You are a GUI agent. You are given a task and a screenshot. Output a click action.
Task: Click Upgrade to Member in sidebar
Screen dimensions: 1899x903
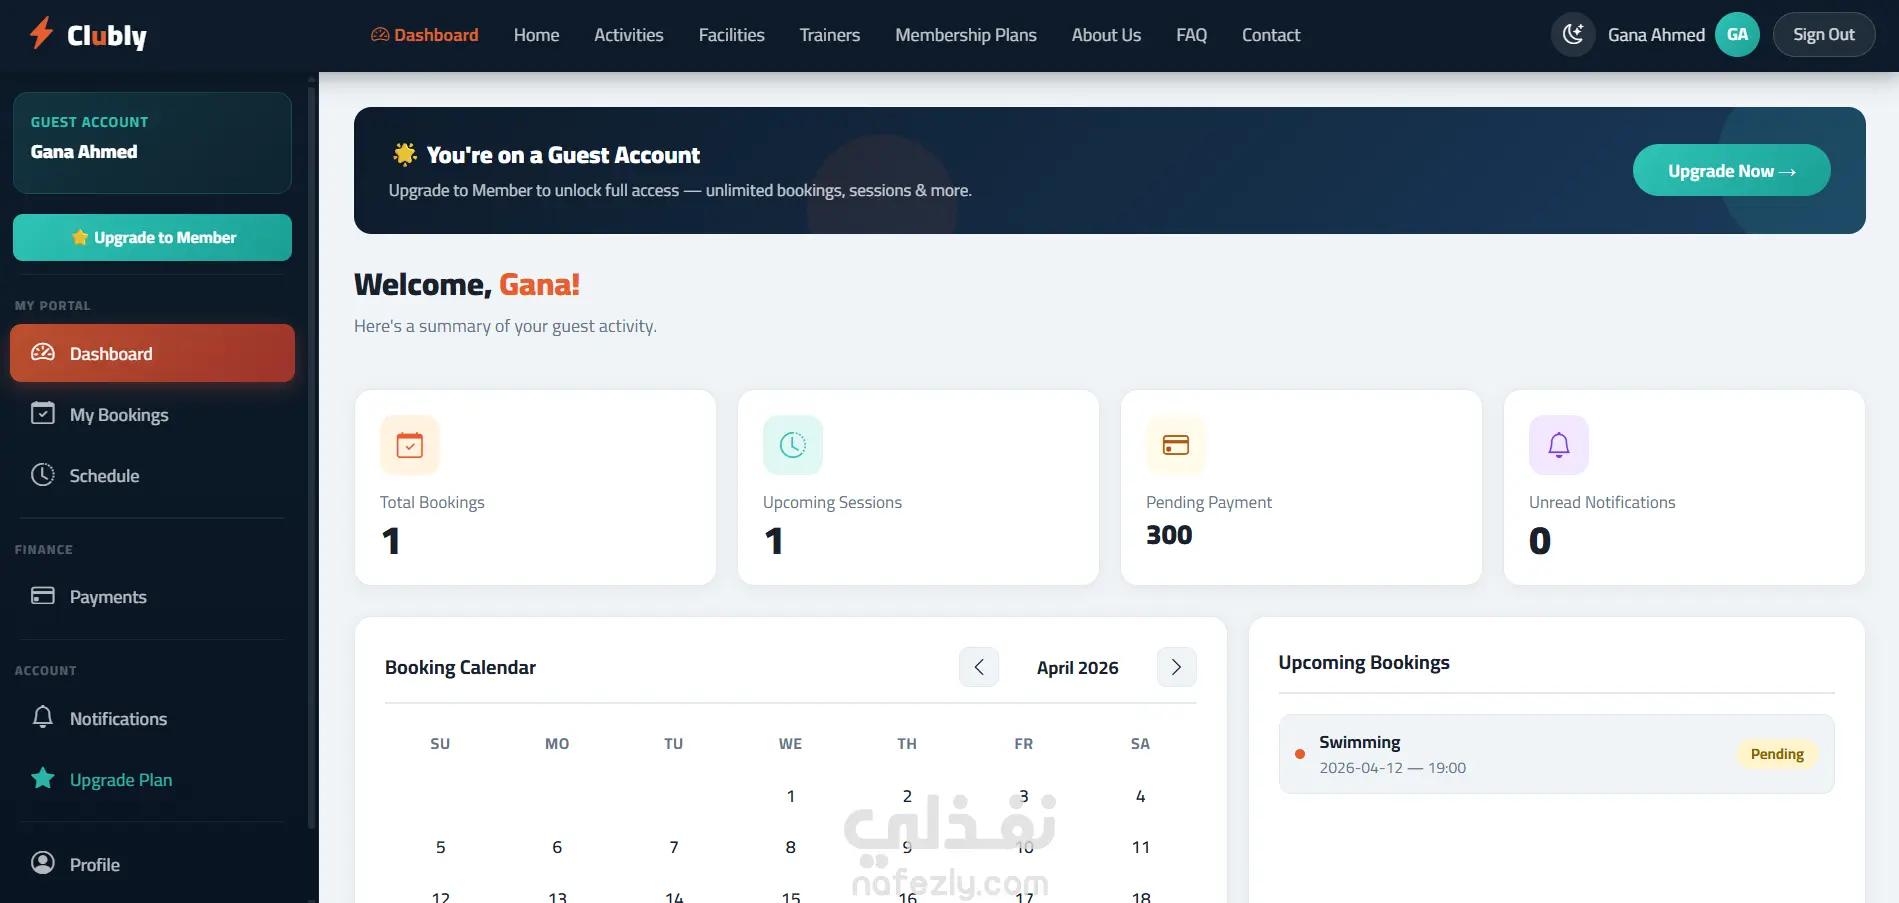152,237
